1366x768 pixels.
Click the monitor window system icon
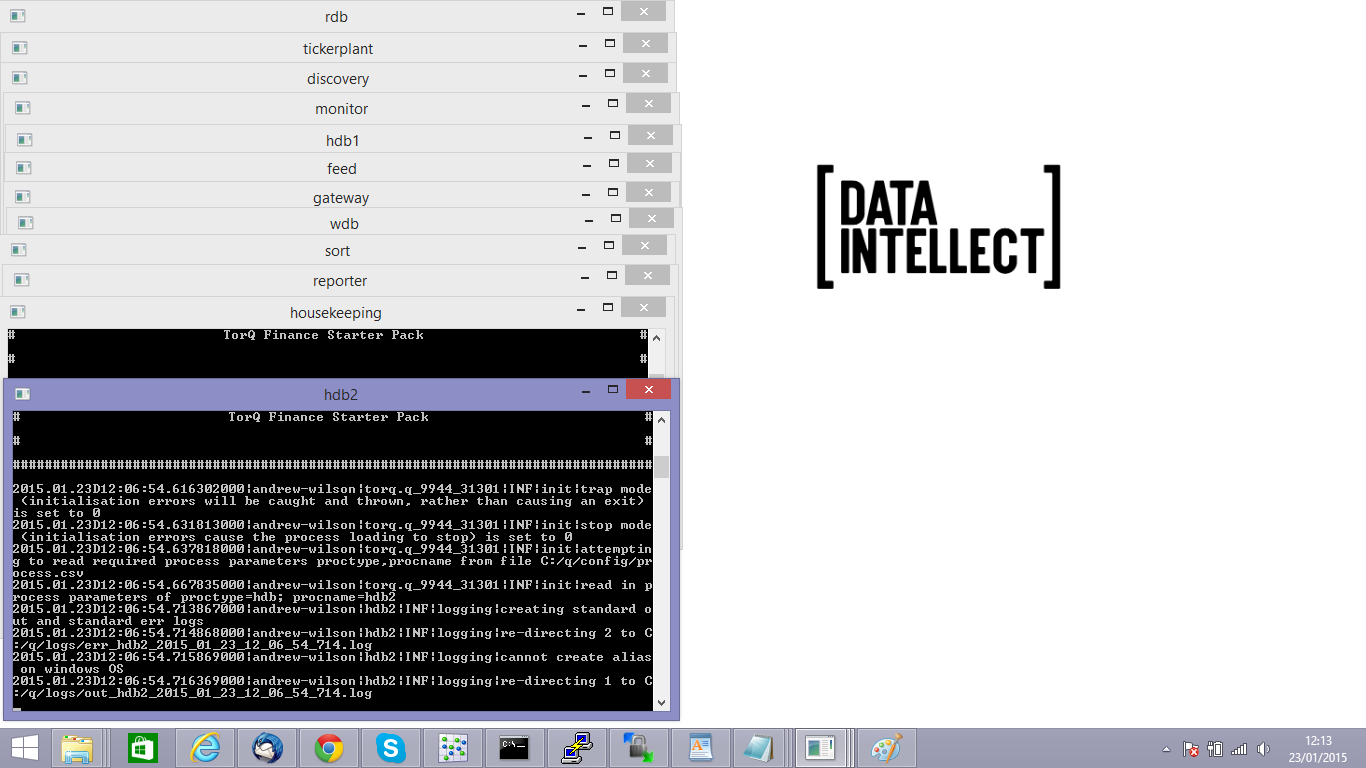(x=22, y=108)
